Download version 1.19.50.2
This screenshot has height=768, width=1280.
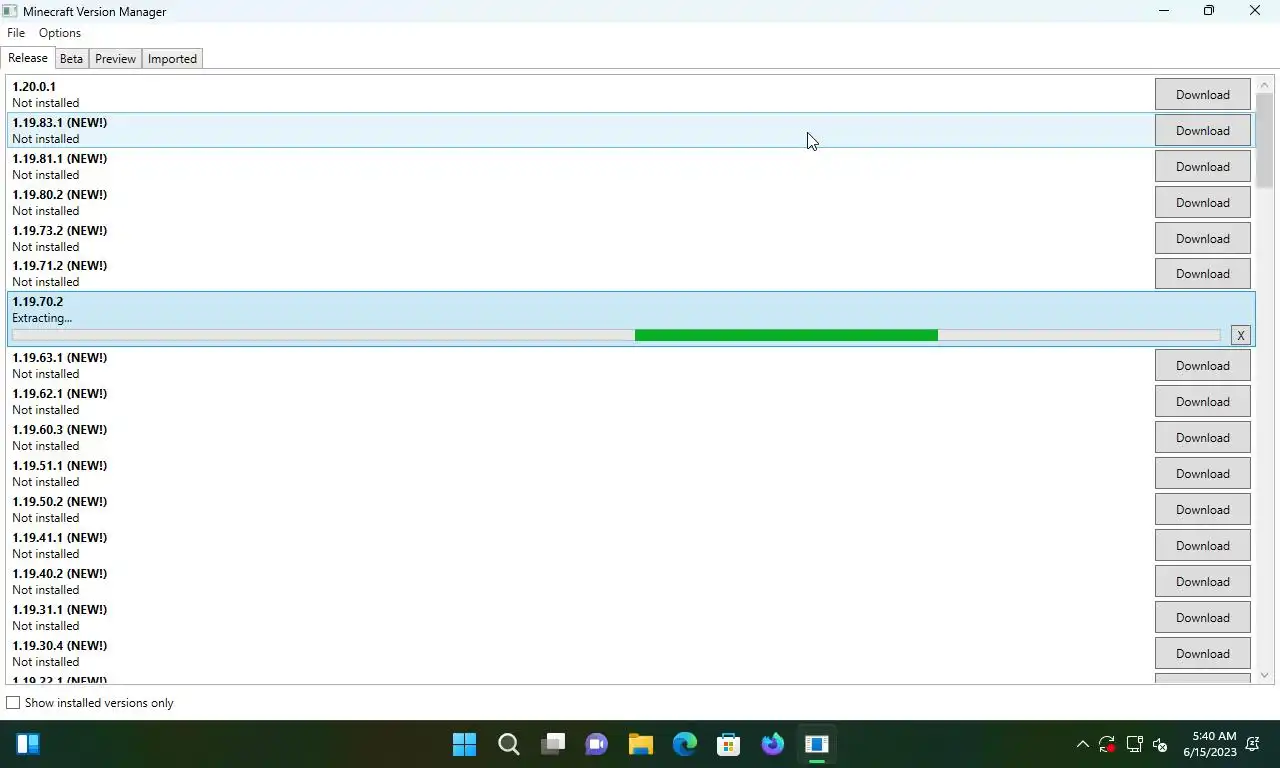(1202, 510)
